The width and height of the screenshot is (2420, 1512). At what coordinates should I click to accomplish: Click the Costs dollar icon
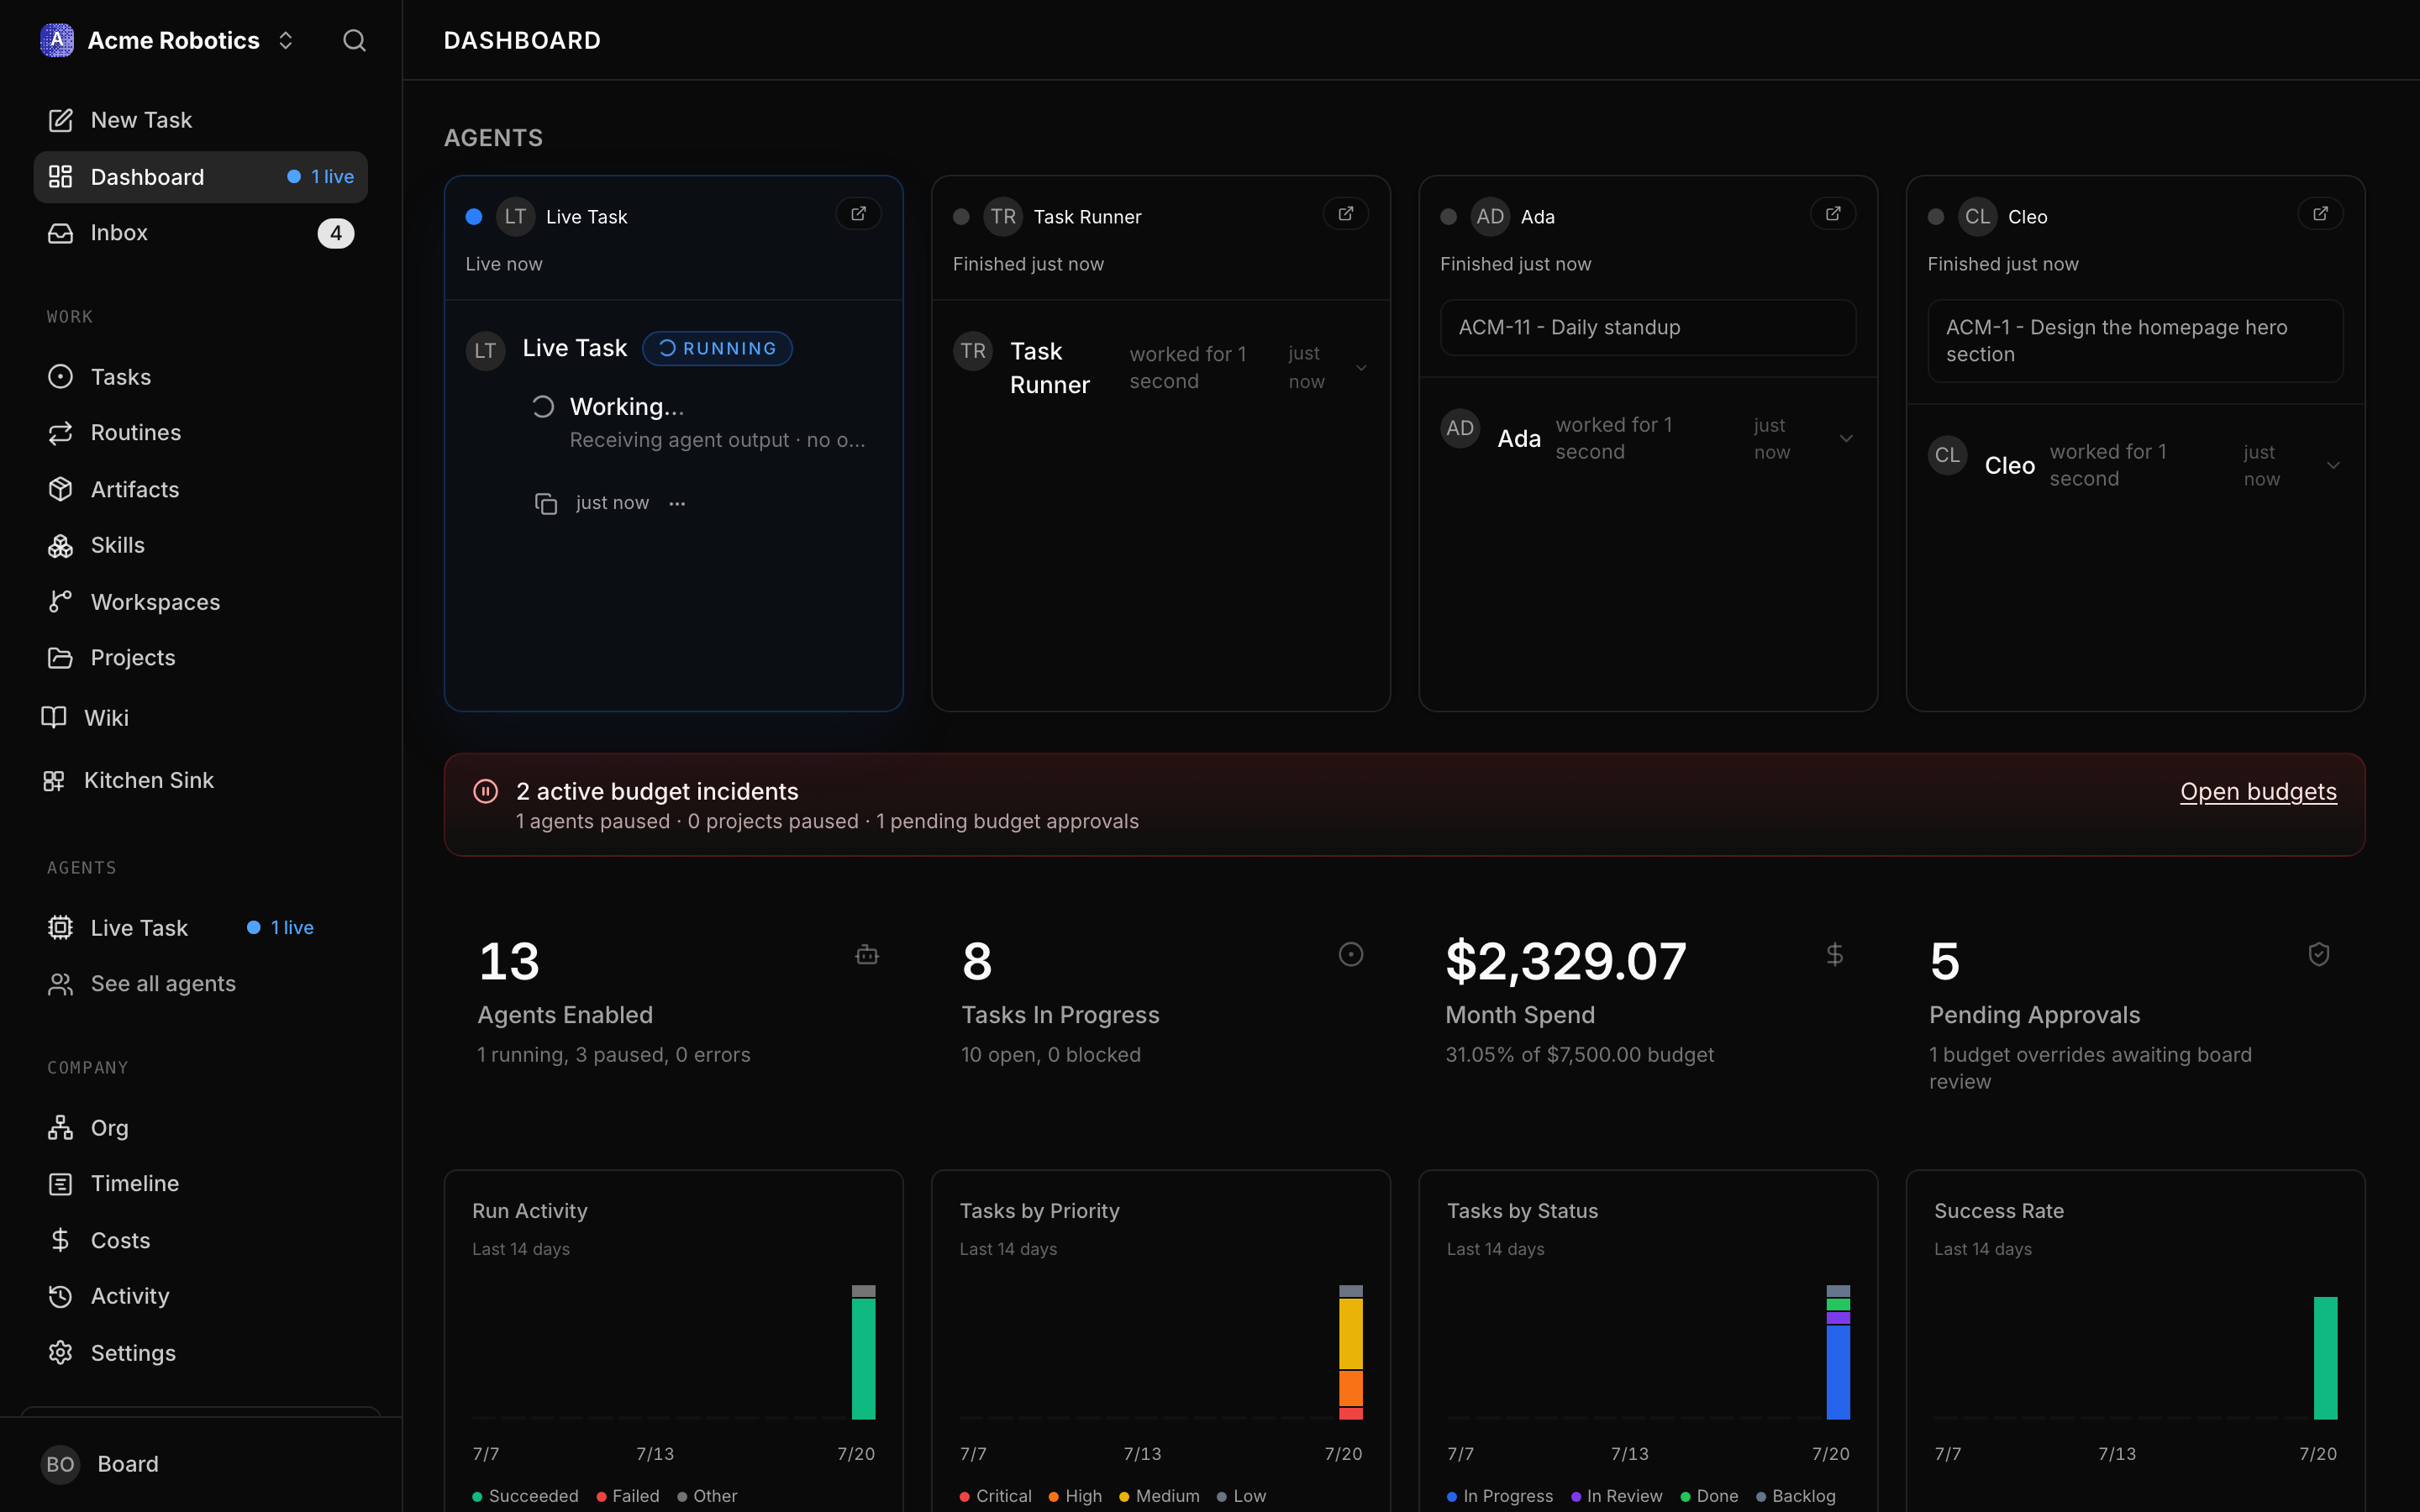coord(60,1240)
